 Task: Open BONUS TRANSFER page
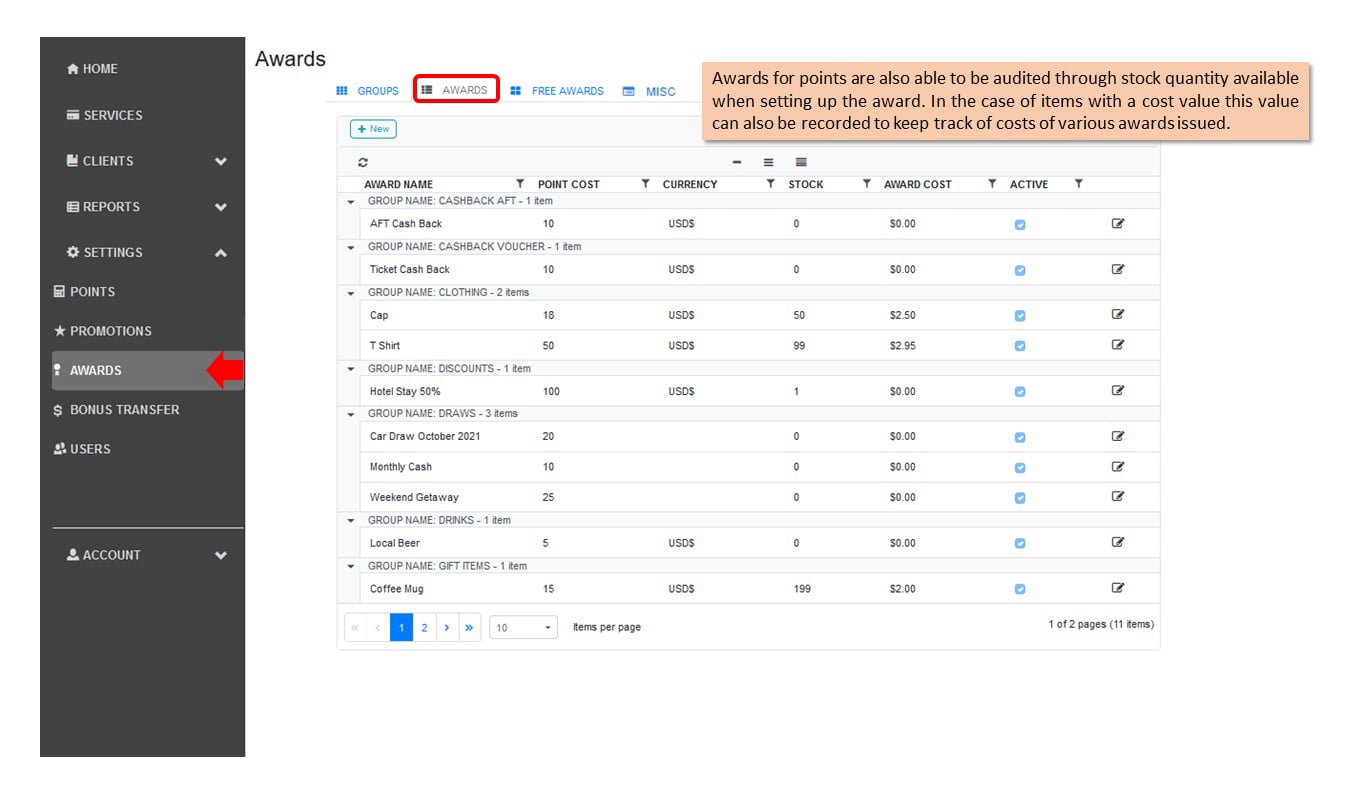pyautogui.click(x=116, y=410)
